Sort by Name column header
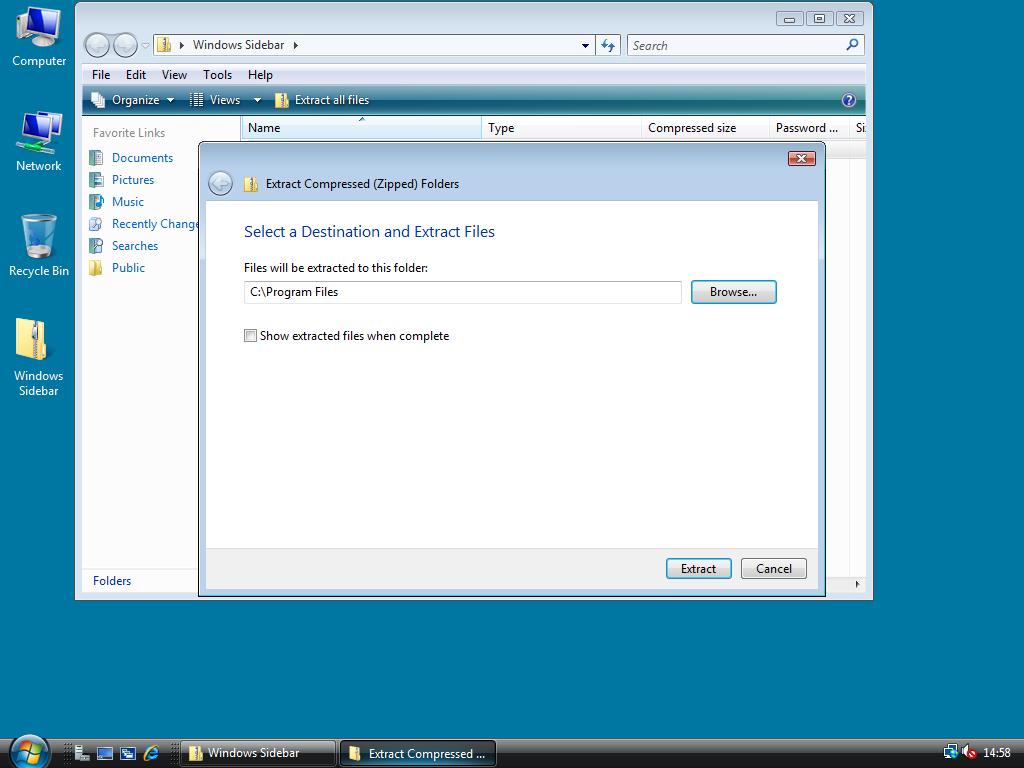The width and height of the screenshot is (1024, 768). click(x=361, y=128)
